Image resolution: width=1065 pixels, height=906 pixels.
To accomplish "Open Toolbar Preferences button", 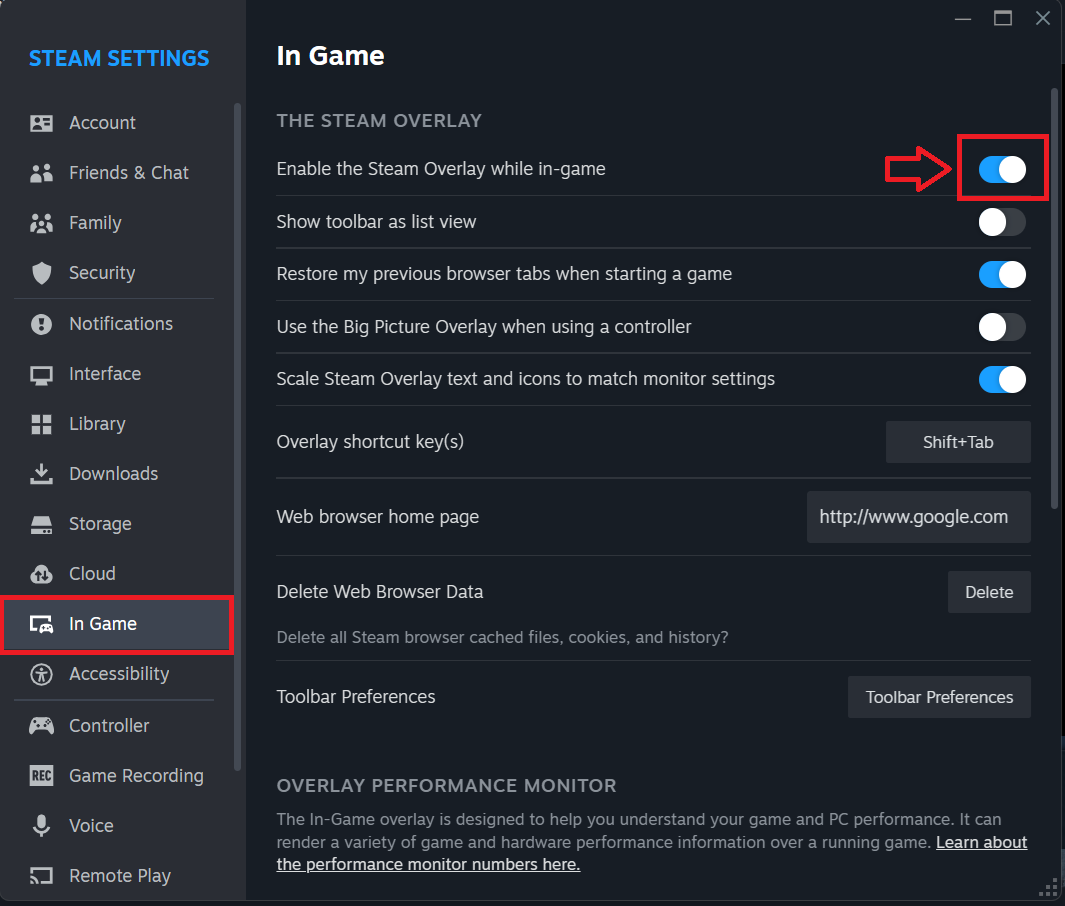I will (x=939, y=697).
